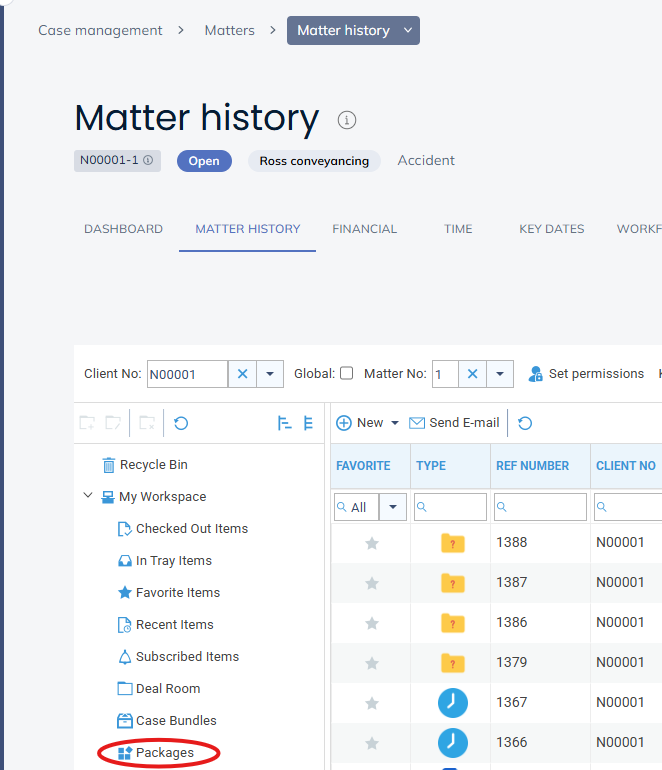
Task: Click the clock type icon for ref 1367
Action: tap(453, 703)
